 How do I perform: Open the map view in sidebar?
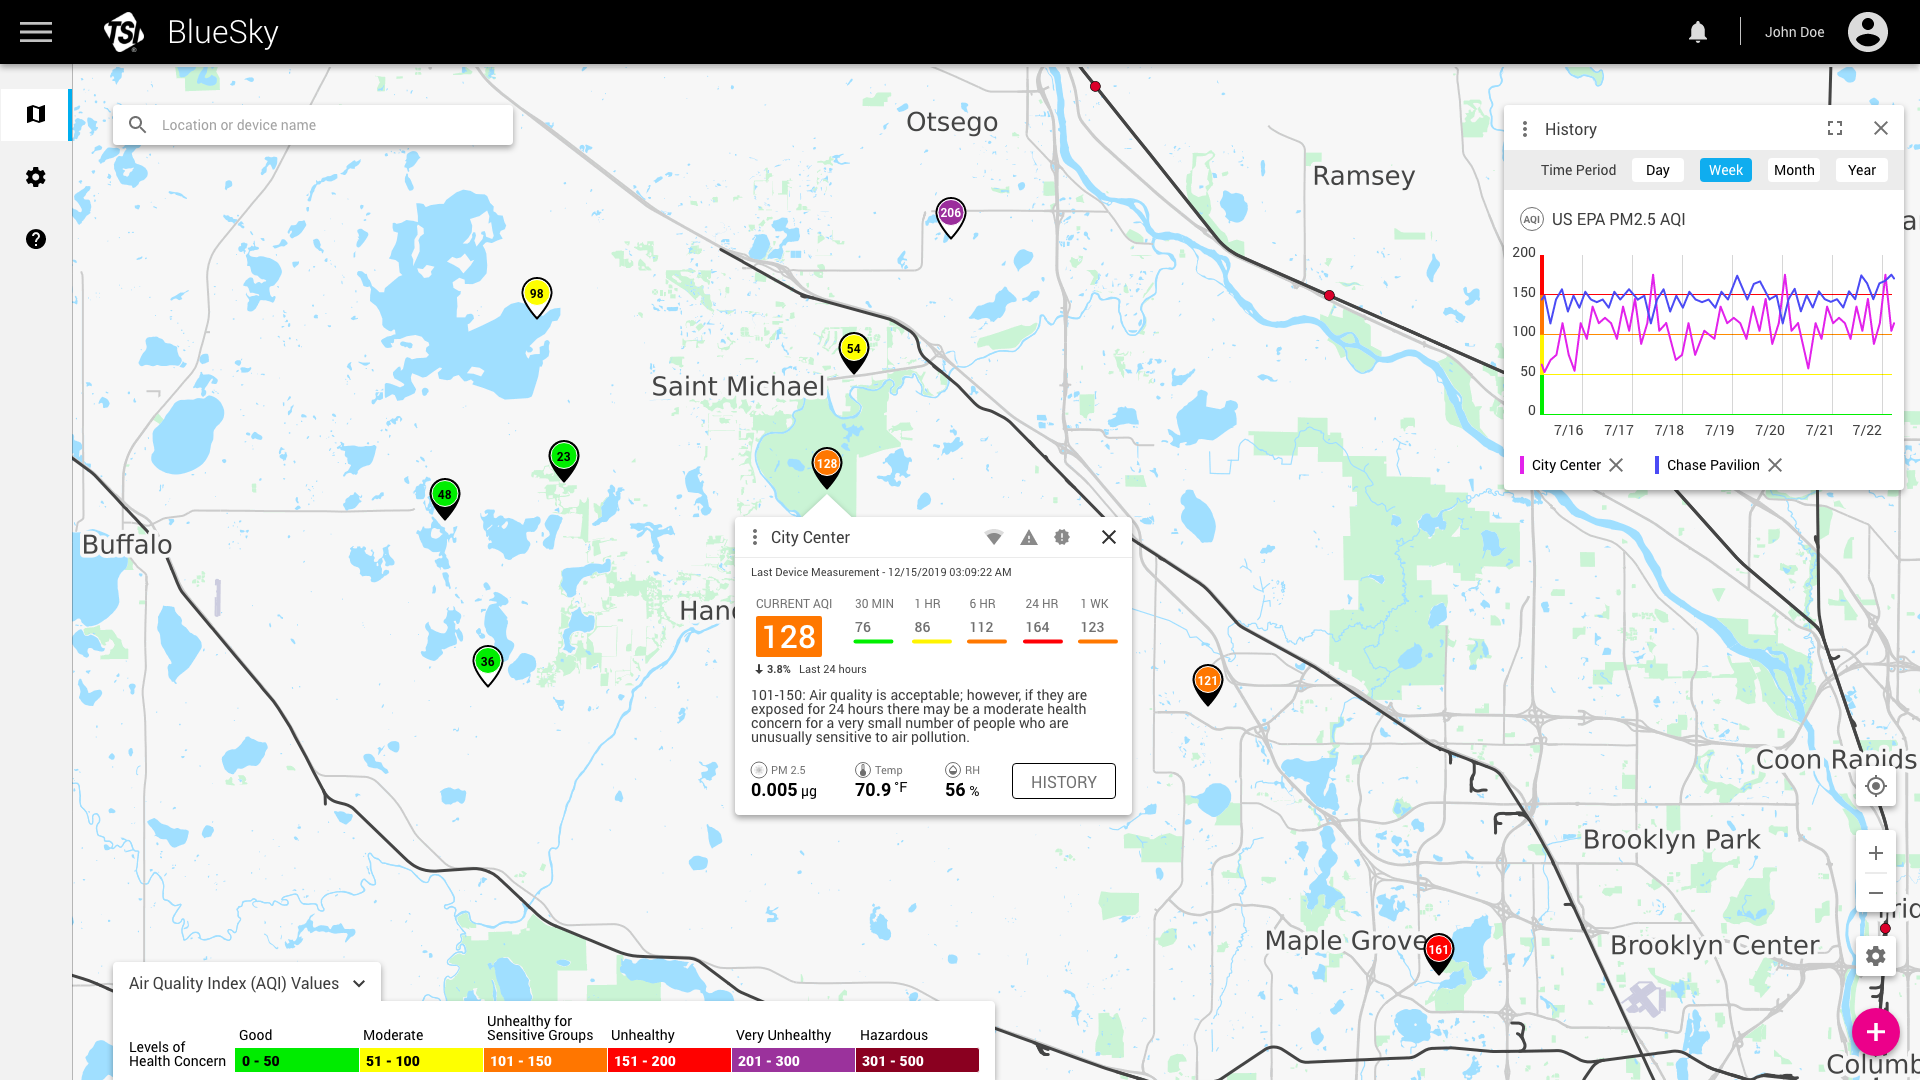coord(36,114)
